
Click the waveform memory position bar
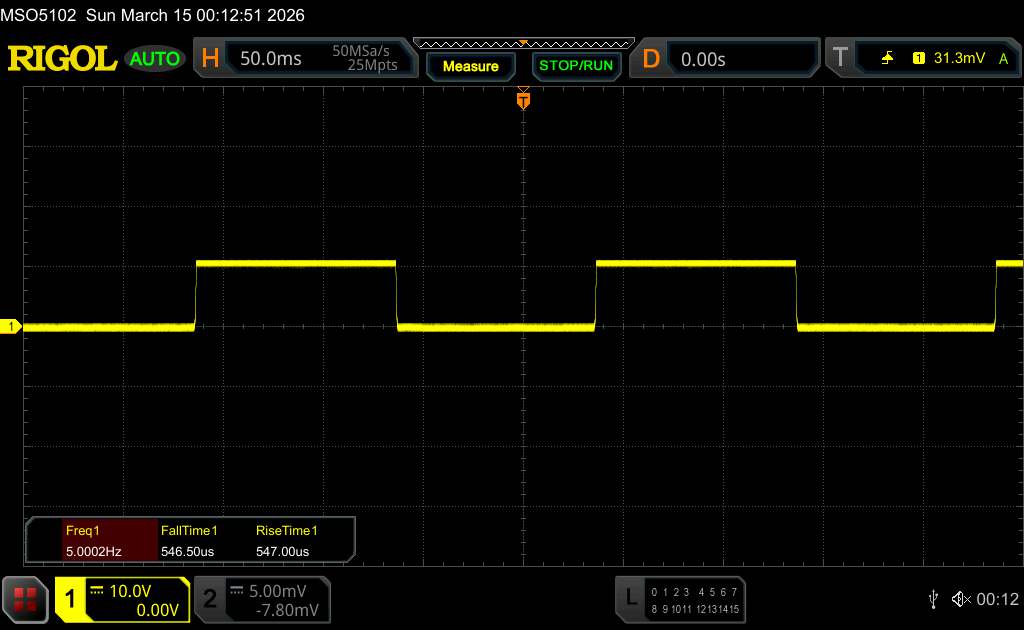(523, 43)
